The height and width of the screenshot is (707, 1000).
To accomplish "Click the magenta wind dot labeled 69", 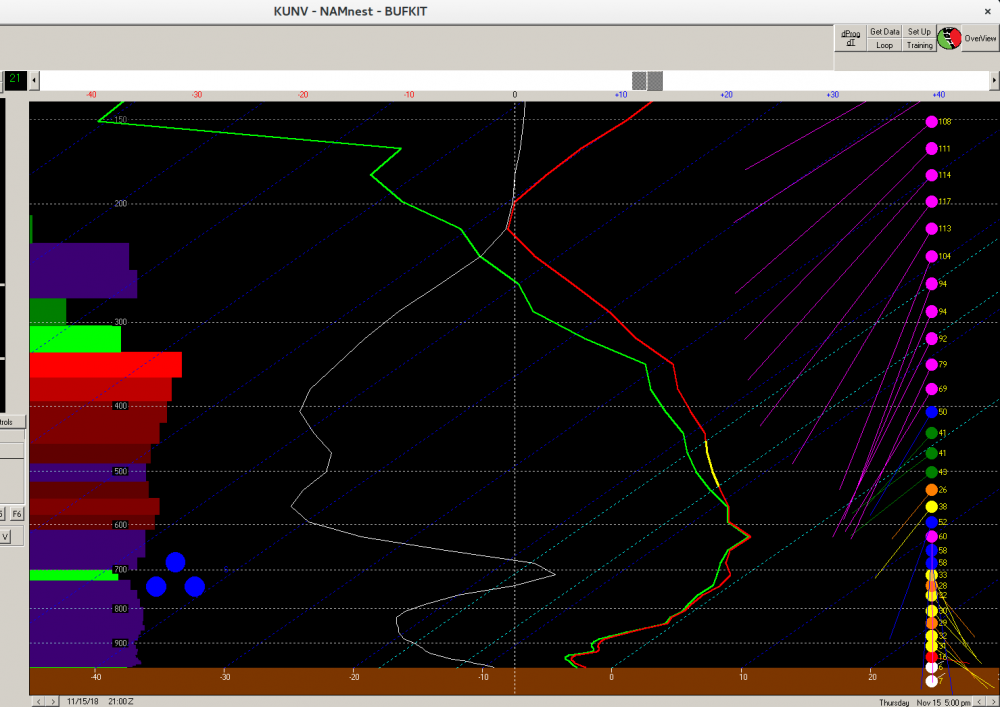I will [x=932, y=389].
